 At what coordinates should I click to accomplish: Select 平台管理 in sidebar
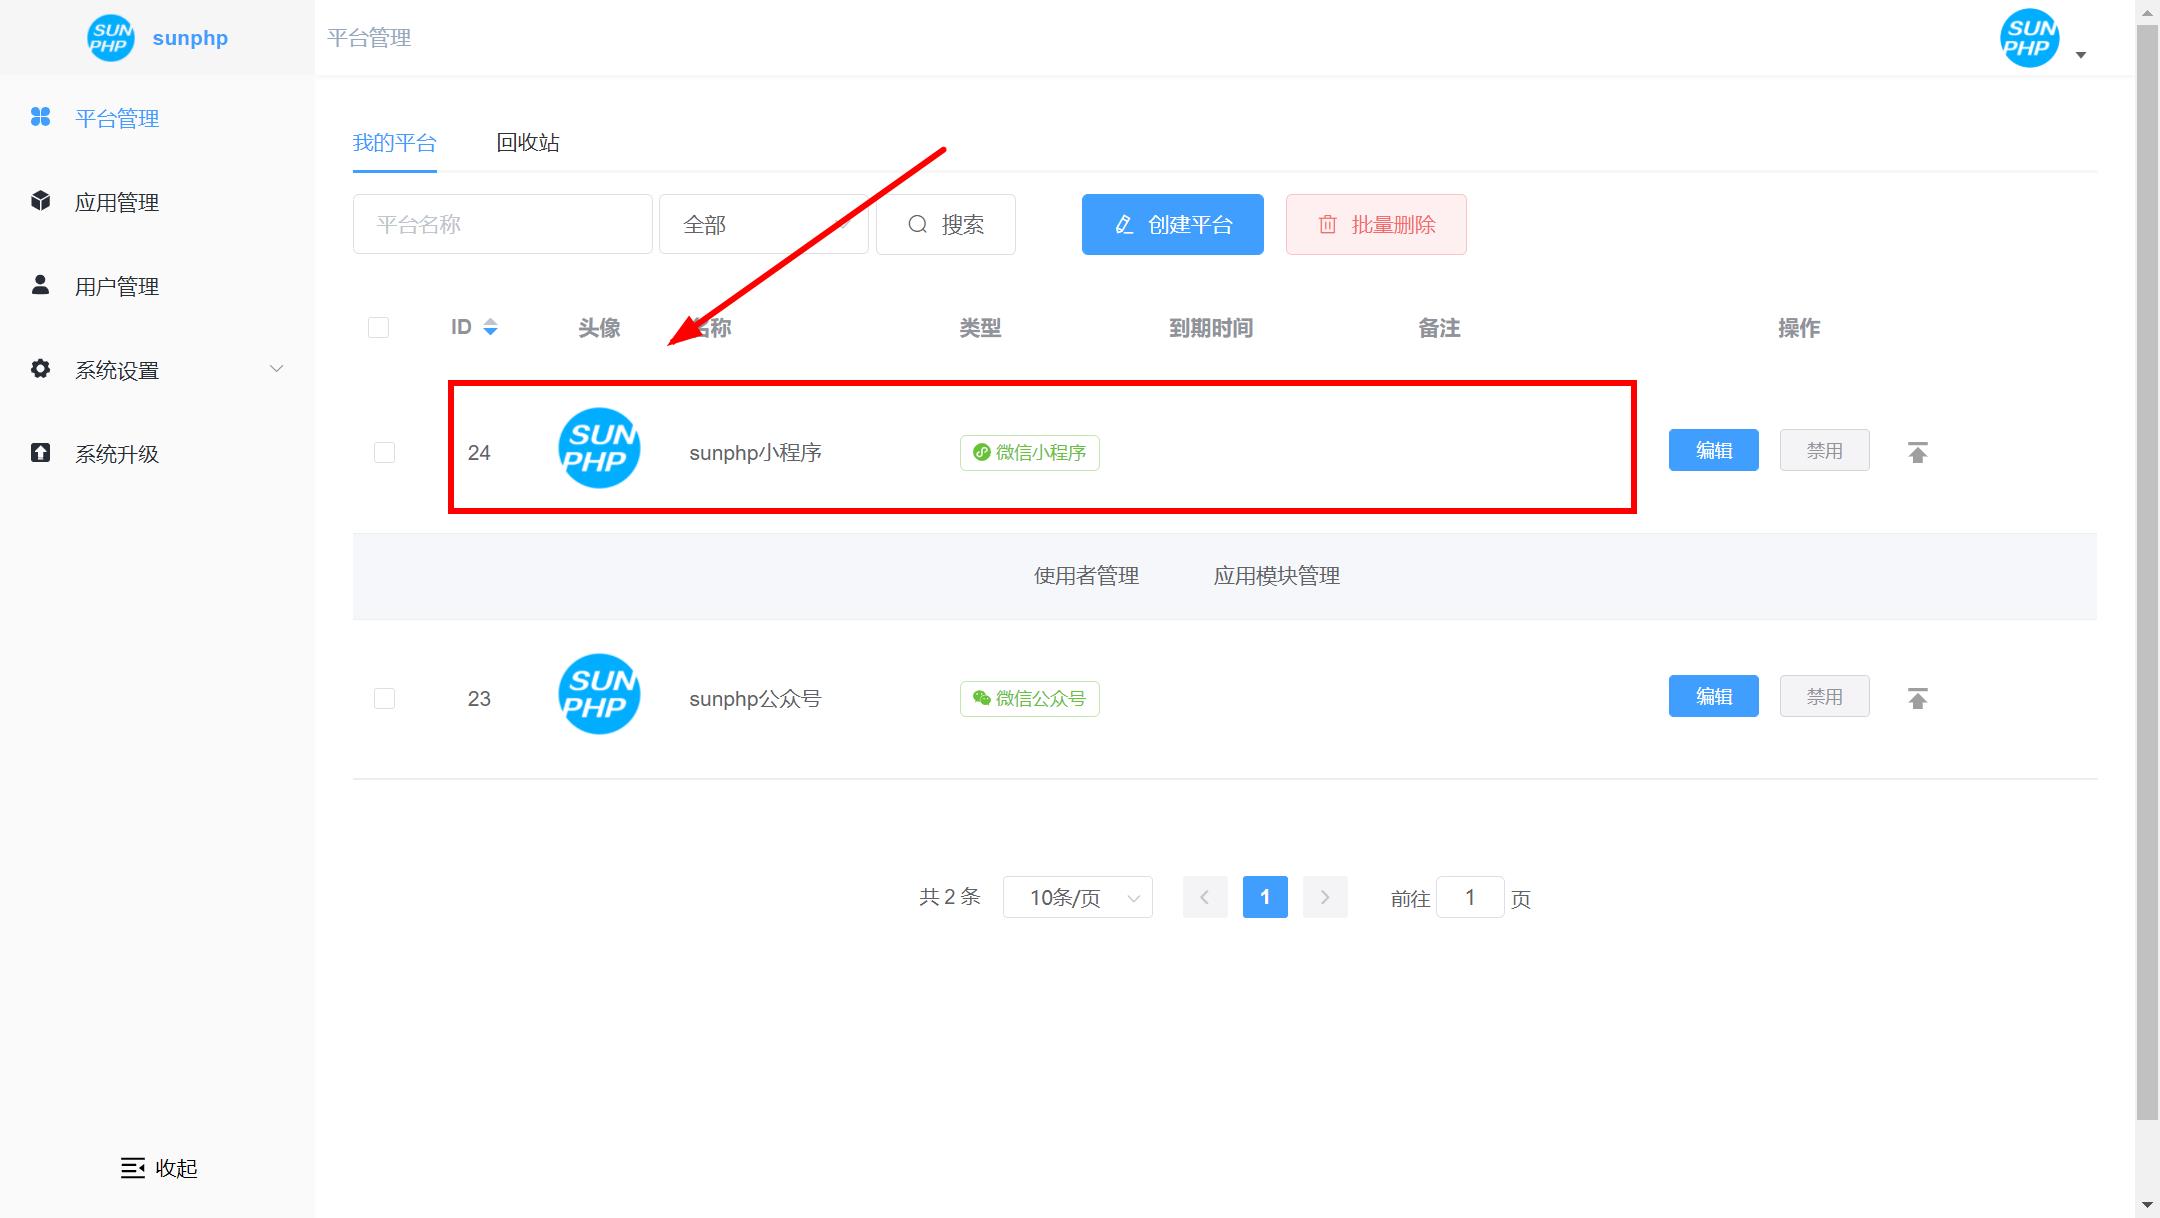pos(117,118)
